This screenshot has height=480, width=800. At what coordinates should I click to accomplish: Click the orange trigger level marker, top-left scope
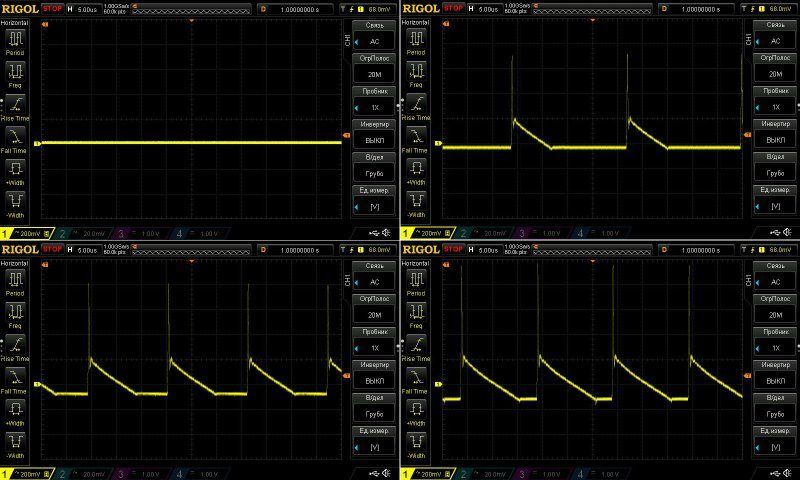pyautogui.click(x=347, y=135)
